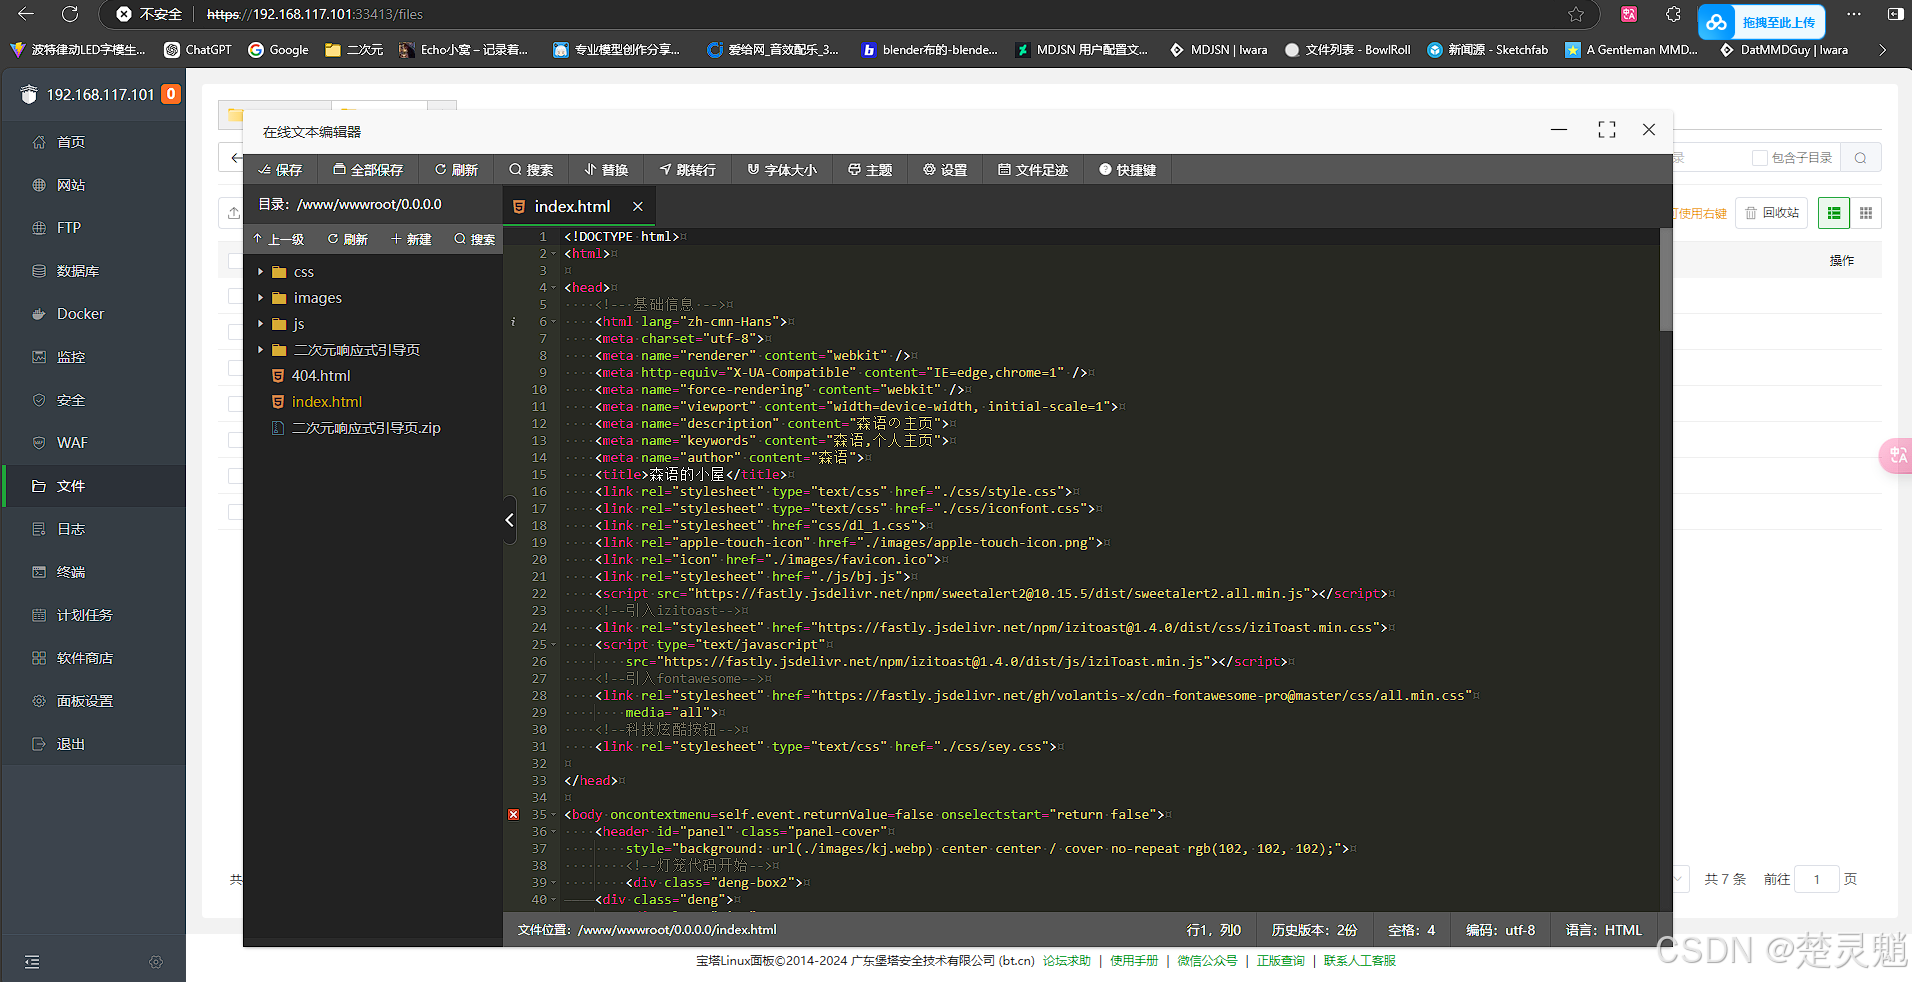The image size is (1912, 982).
Task: Expand the css folder
Action: (x=261, y=272)
